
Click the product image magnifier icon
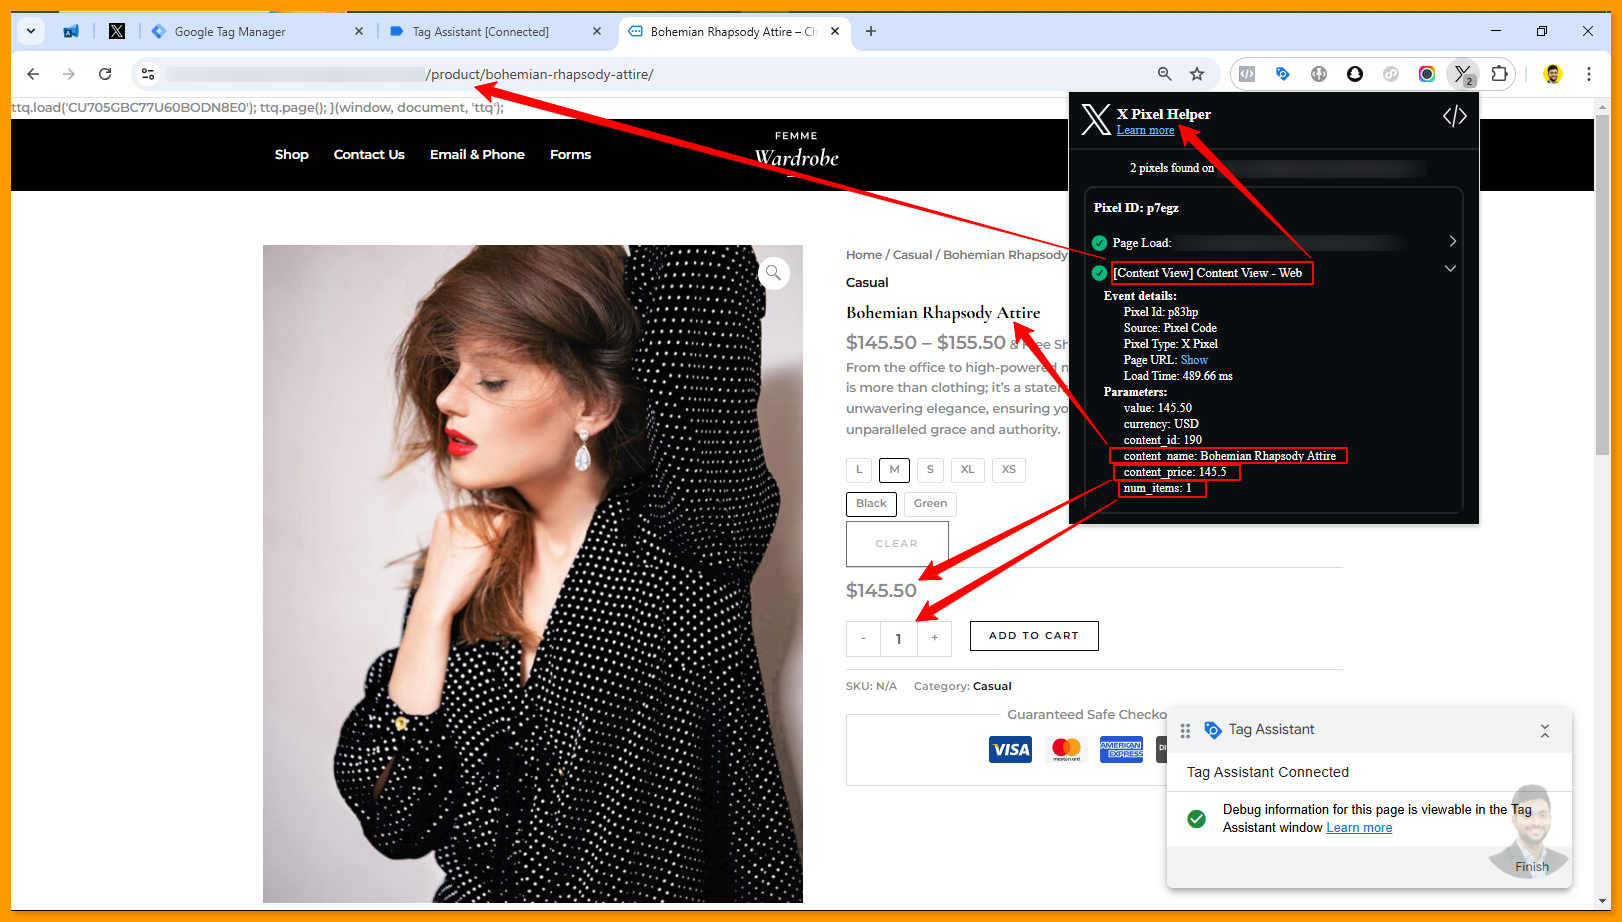773,273
